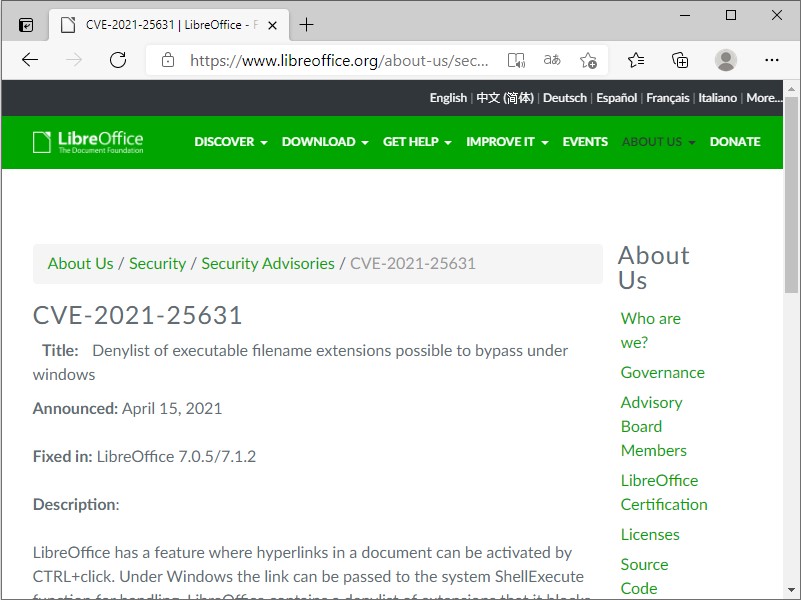Open the Who are we? sidebar link
801x600 pixels.
[x=650, y=330]
